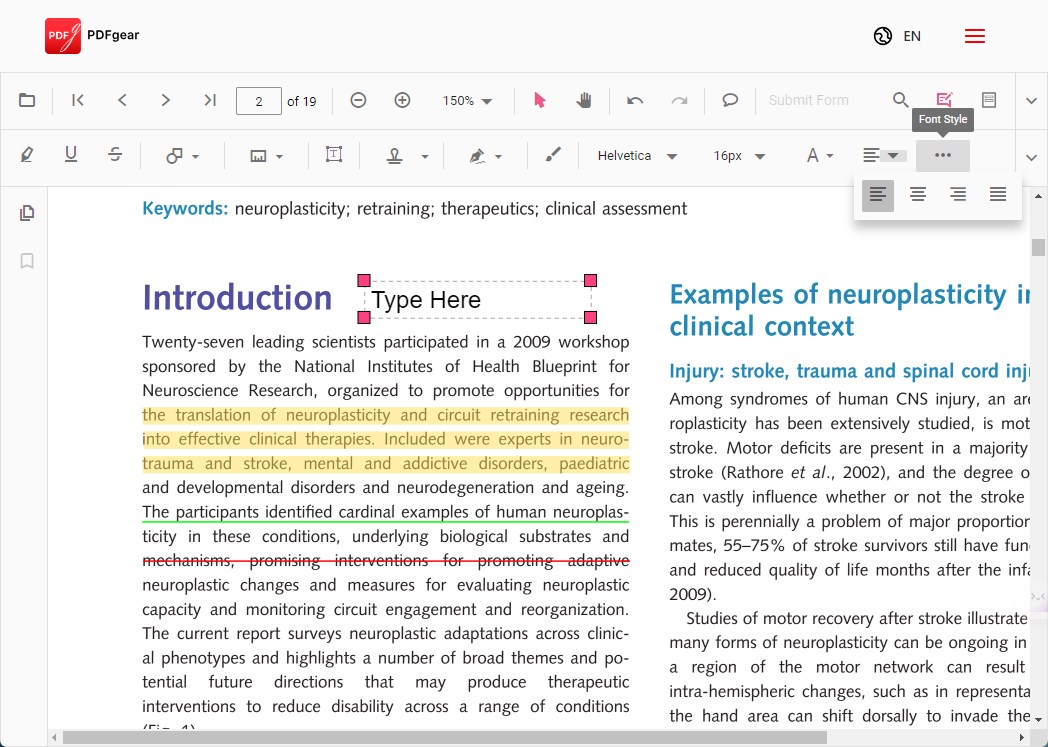
Task: Go to the last page of the document
Action: pyautogui.click(x=210, y=100)
